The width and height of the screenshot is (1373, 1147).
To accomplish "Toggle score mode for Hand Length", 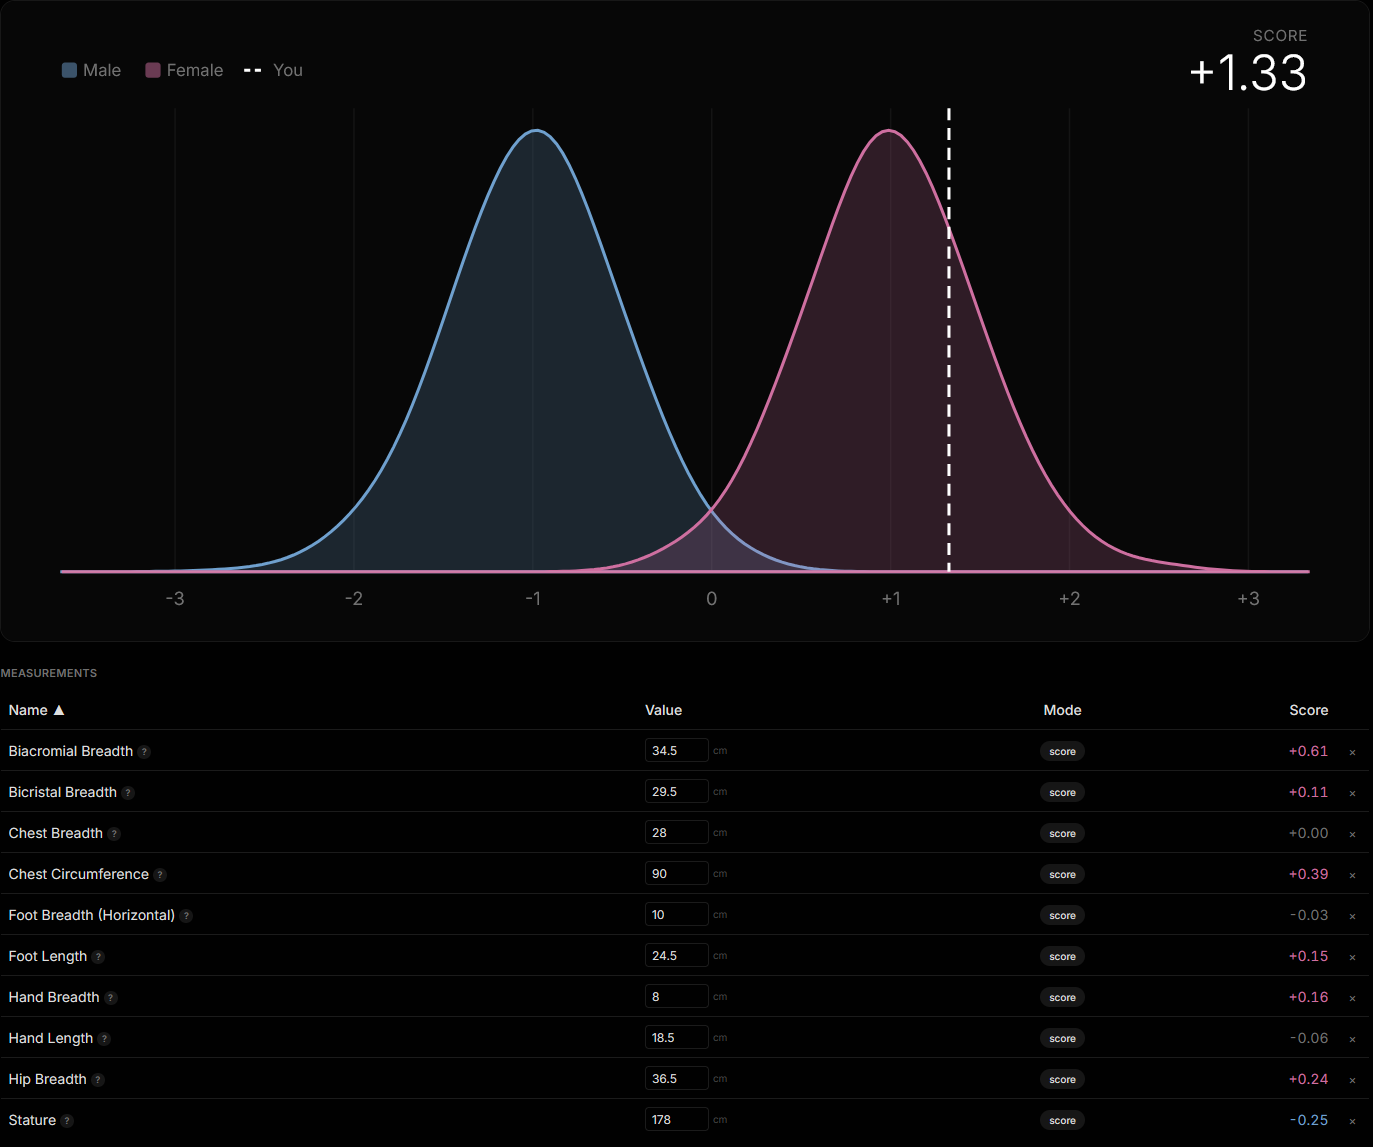I will click(x=1062, y=1038).
